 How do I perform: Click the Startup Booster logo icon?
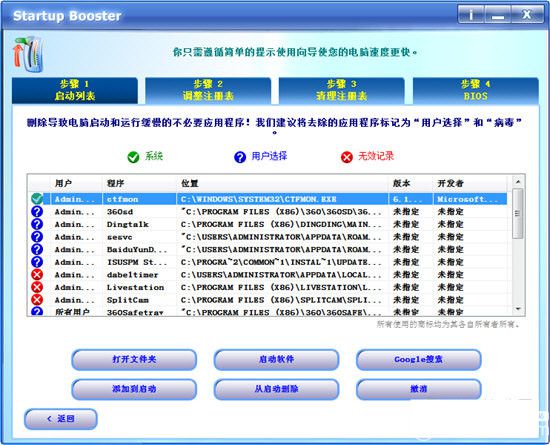tap(28, 54)
